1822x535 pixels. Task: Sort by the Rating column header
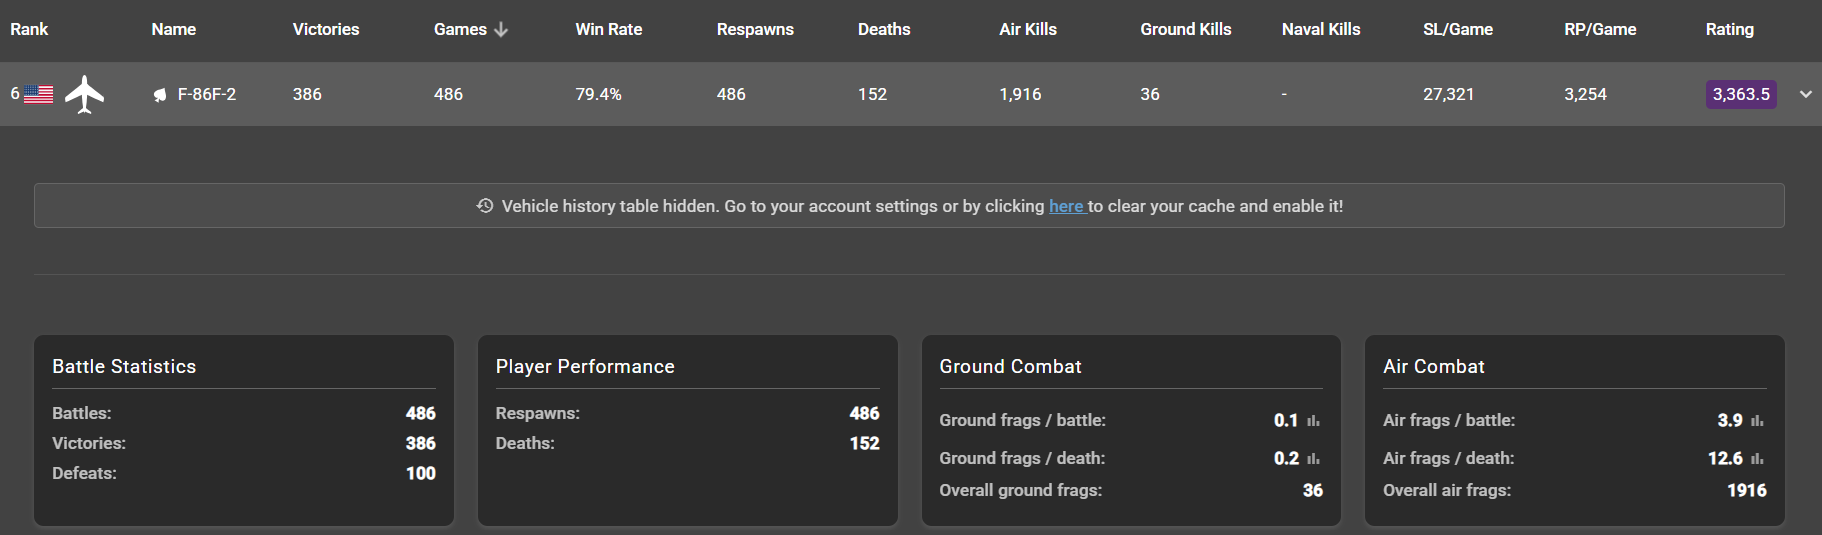[1729, 30]
